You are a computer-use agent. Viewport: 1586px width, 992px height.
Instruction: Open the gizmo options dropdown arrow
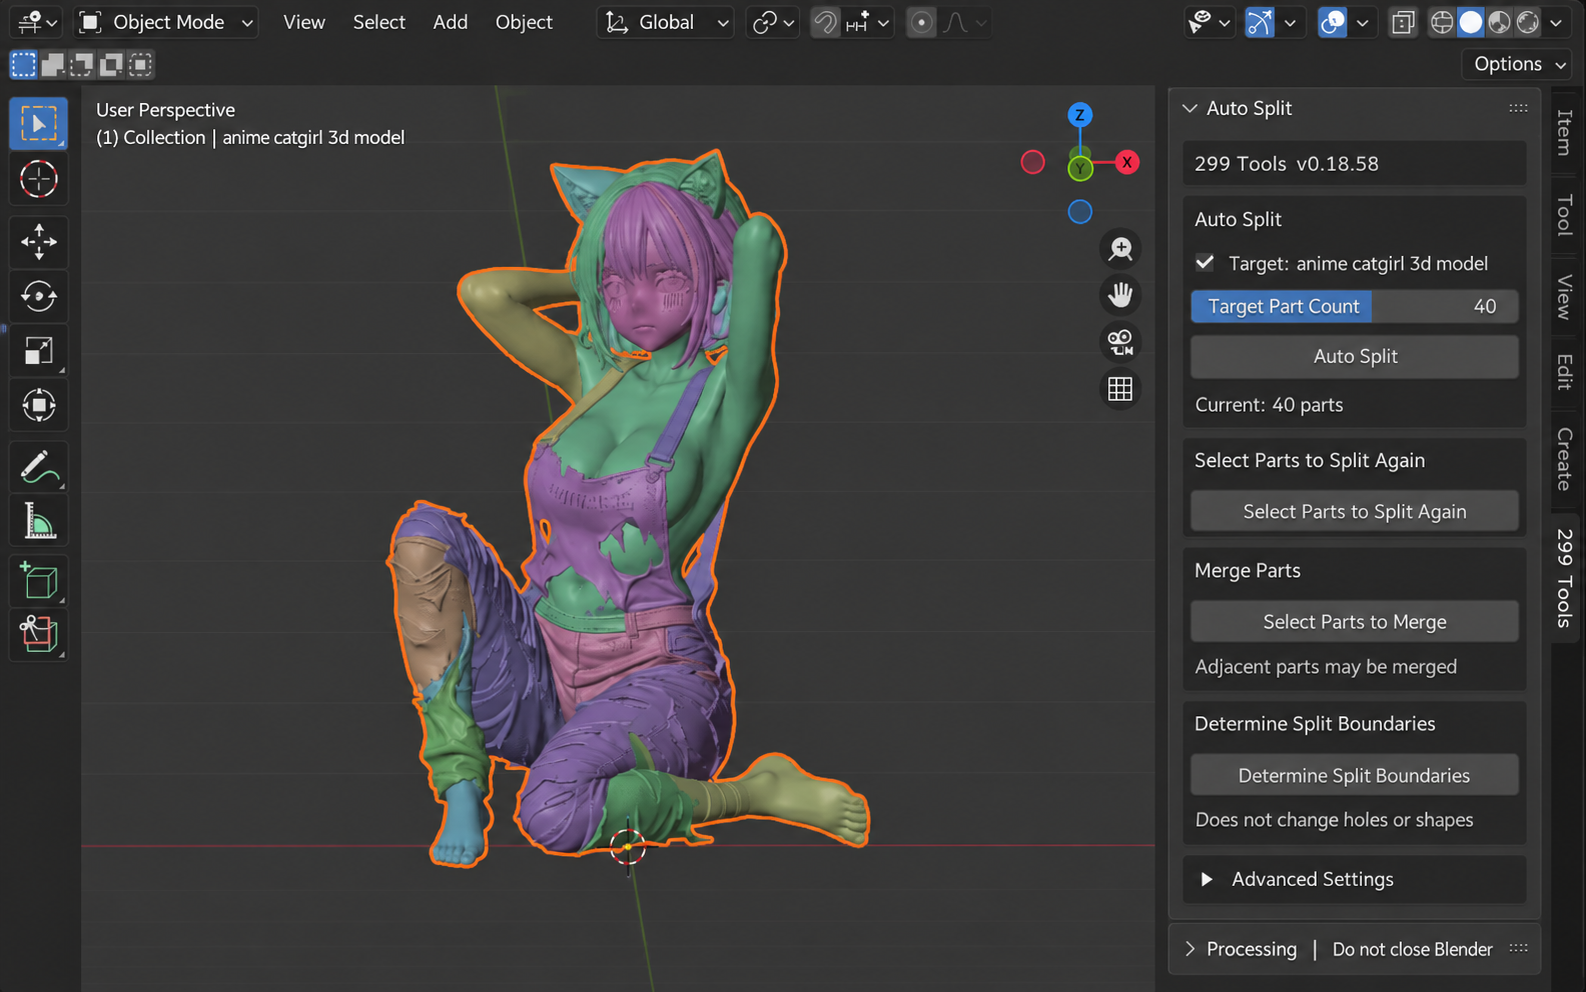[1290, 22]
